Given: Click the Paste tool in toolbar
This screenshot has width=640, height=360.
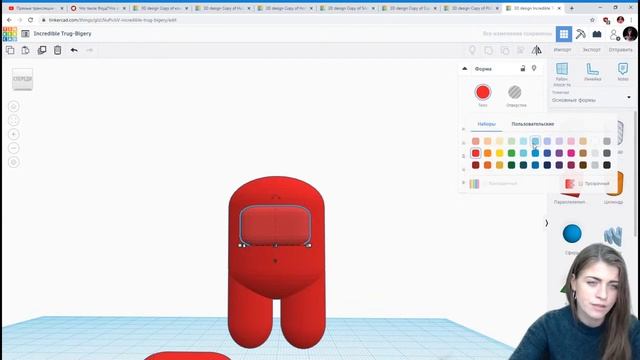Looking at the screenshot, I should pyautogui.click(x=25, y=50).
